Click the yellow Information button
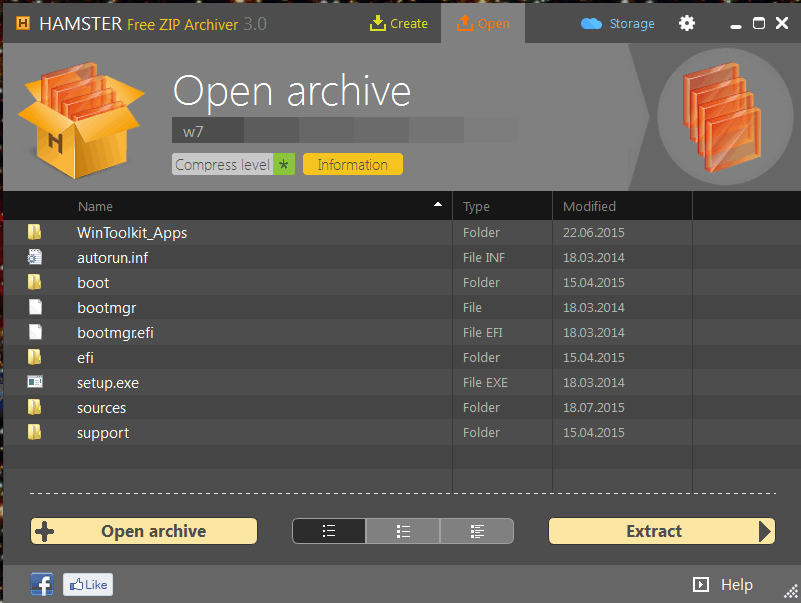The width and height of the screenshot is (801, 603). point(353,165)
